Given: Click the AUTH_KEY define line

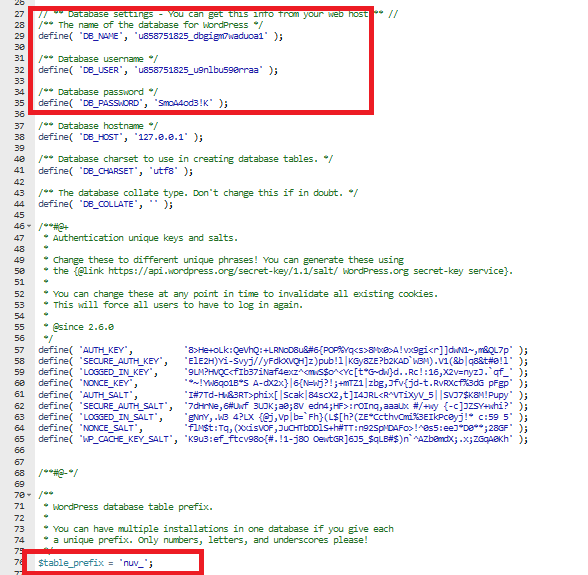Looking at the screenshot, I should [x=283, y=350].
